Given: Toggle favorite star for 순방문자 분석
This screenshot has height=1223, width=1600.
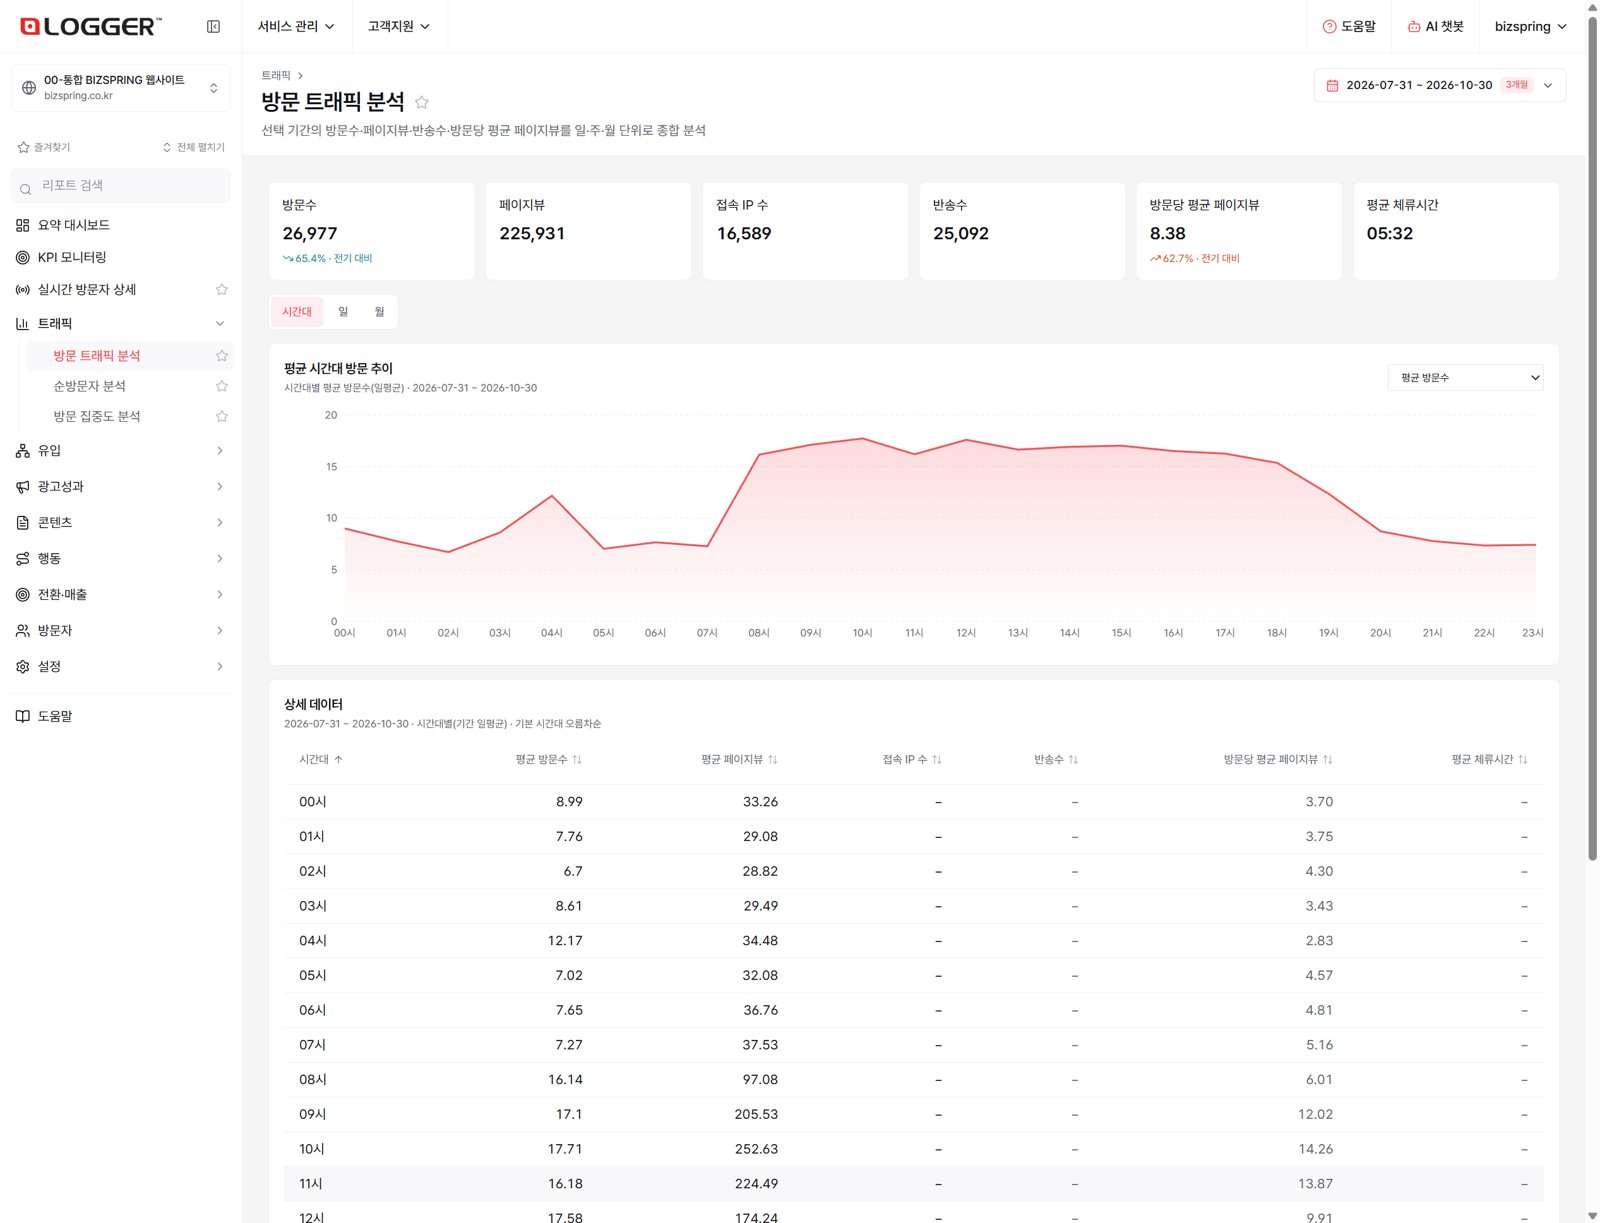Looking at the screenshot, I should 222,386.
